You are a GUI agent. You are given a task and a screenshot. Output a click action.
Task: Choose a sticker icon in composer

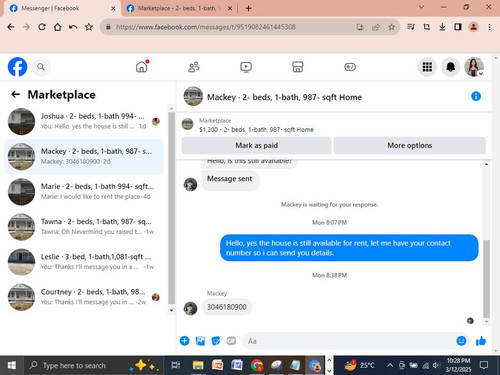216,341
